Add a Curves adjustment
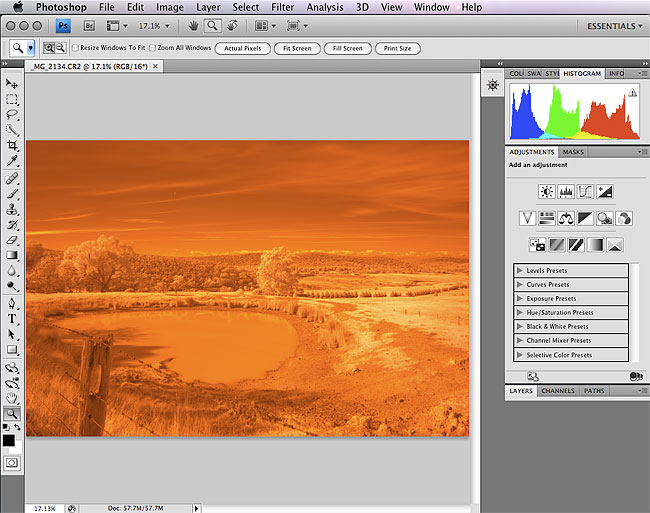This screenshot has width=650, height=513. (585, 191)
